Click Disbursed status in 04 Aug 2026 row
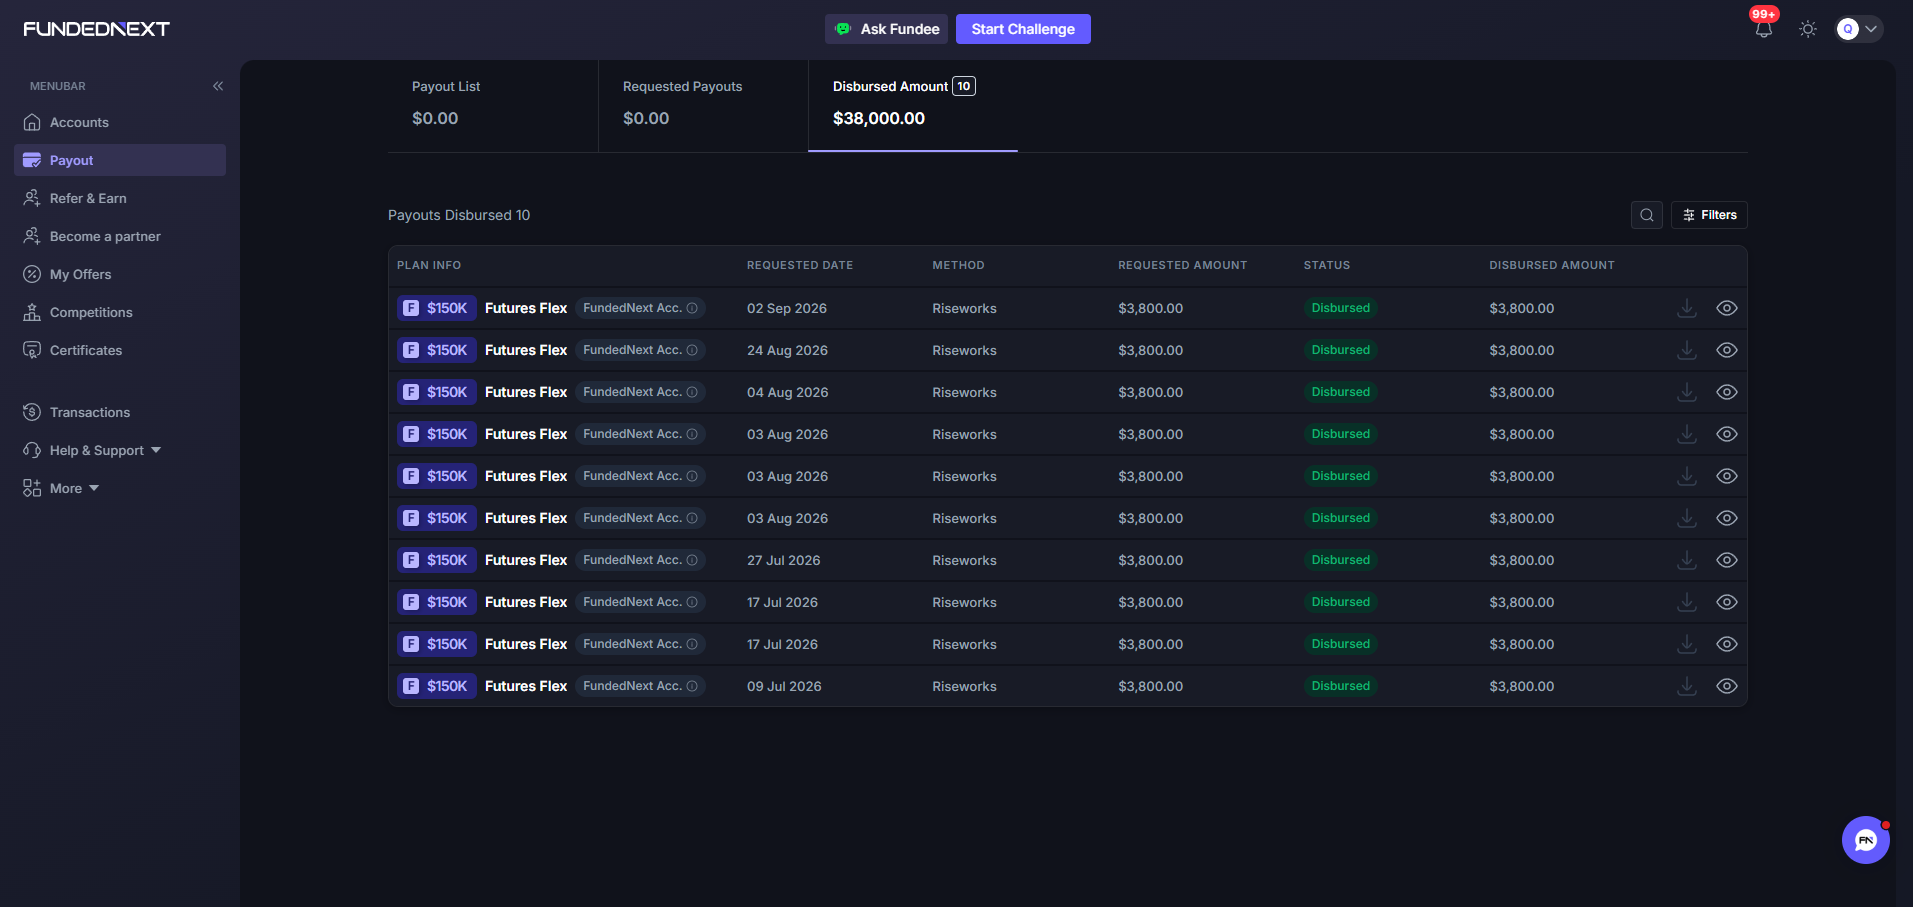This screenshot has height=907, width=1913. pos(1341,392)
